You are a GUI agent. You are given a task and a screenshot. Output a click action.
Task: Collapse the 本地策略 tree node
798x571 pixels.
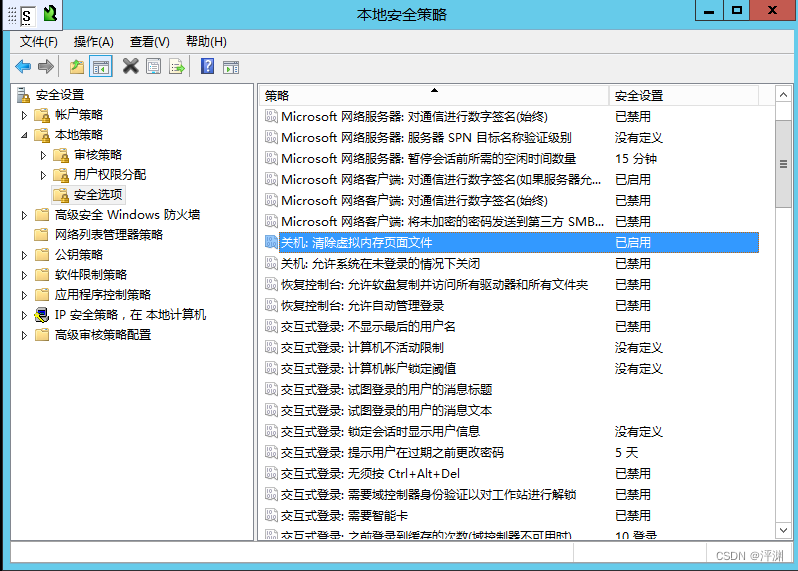(24, 135)
